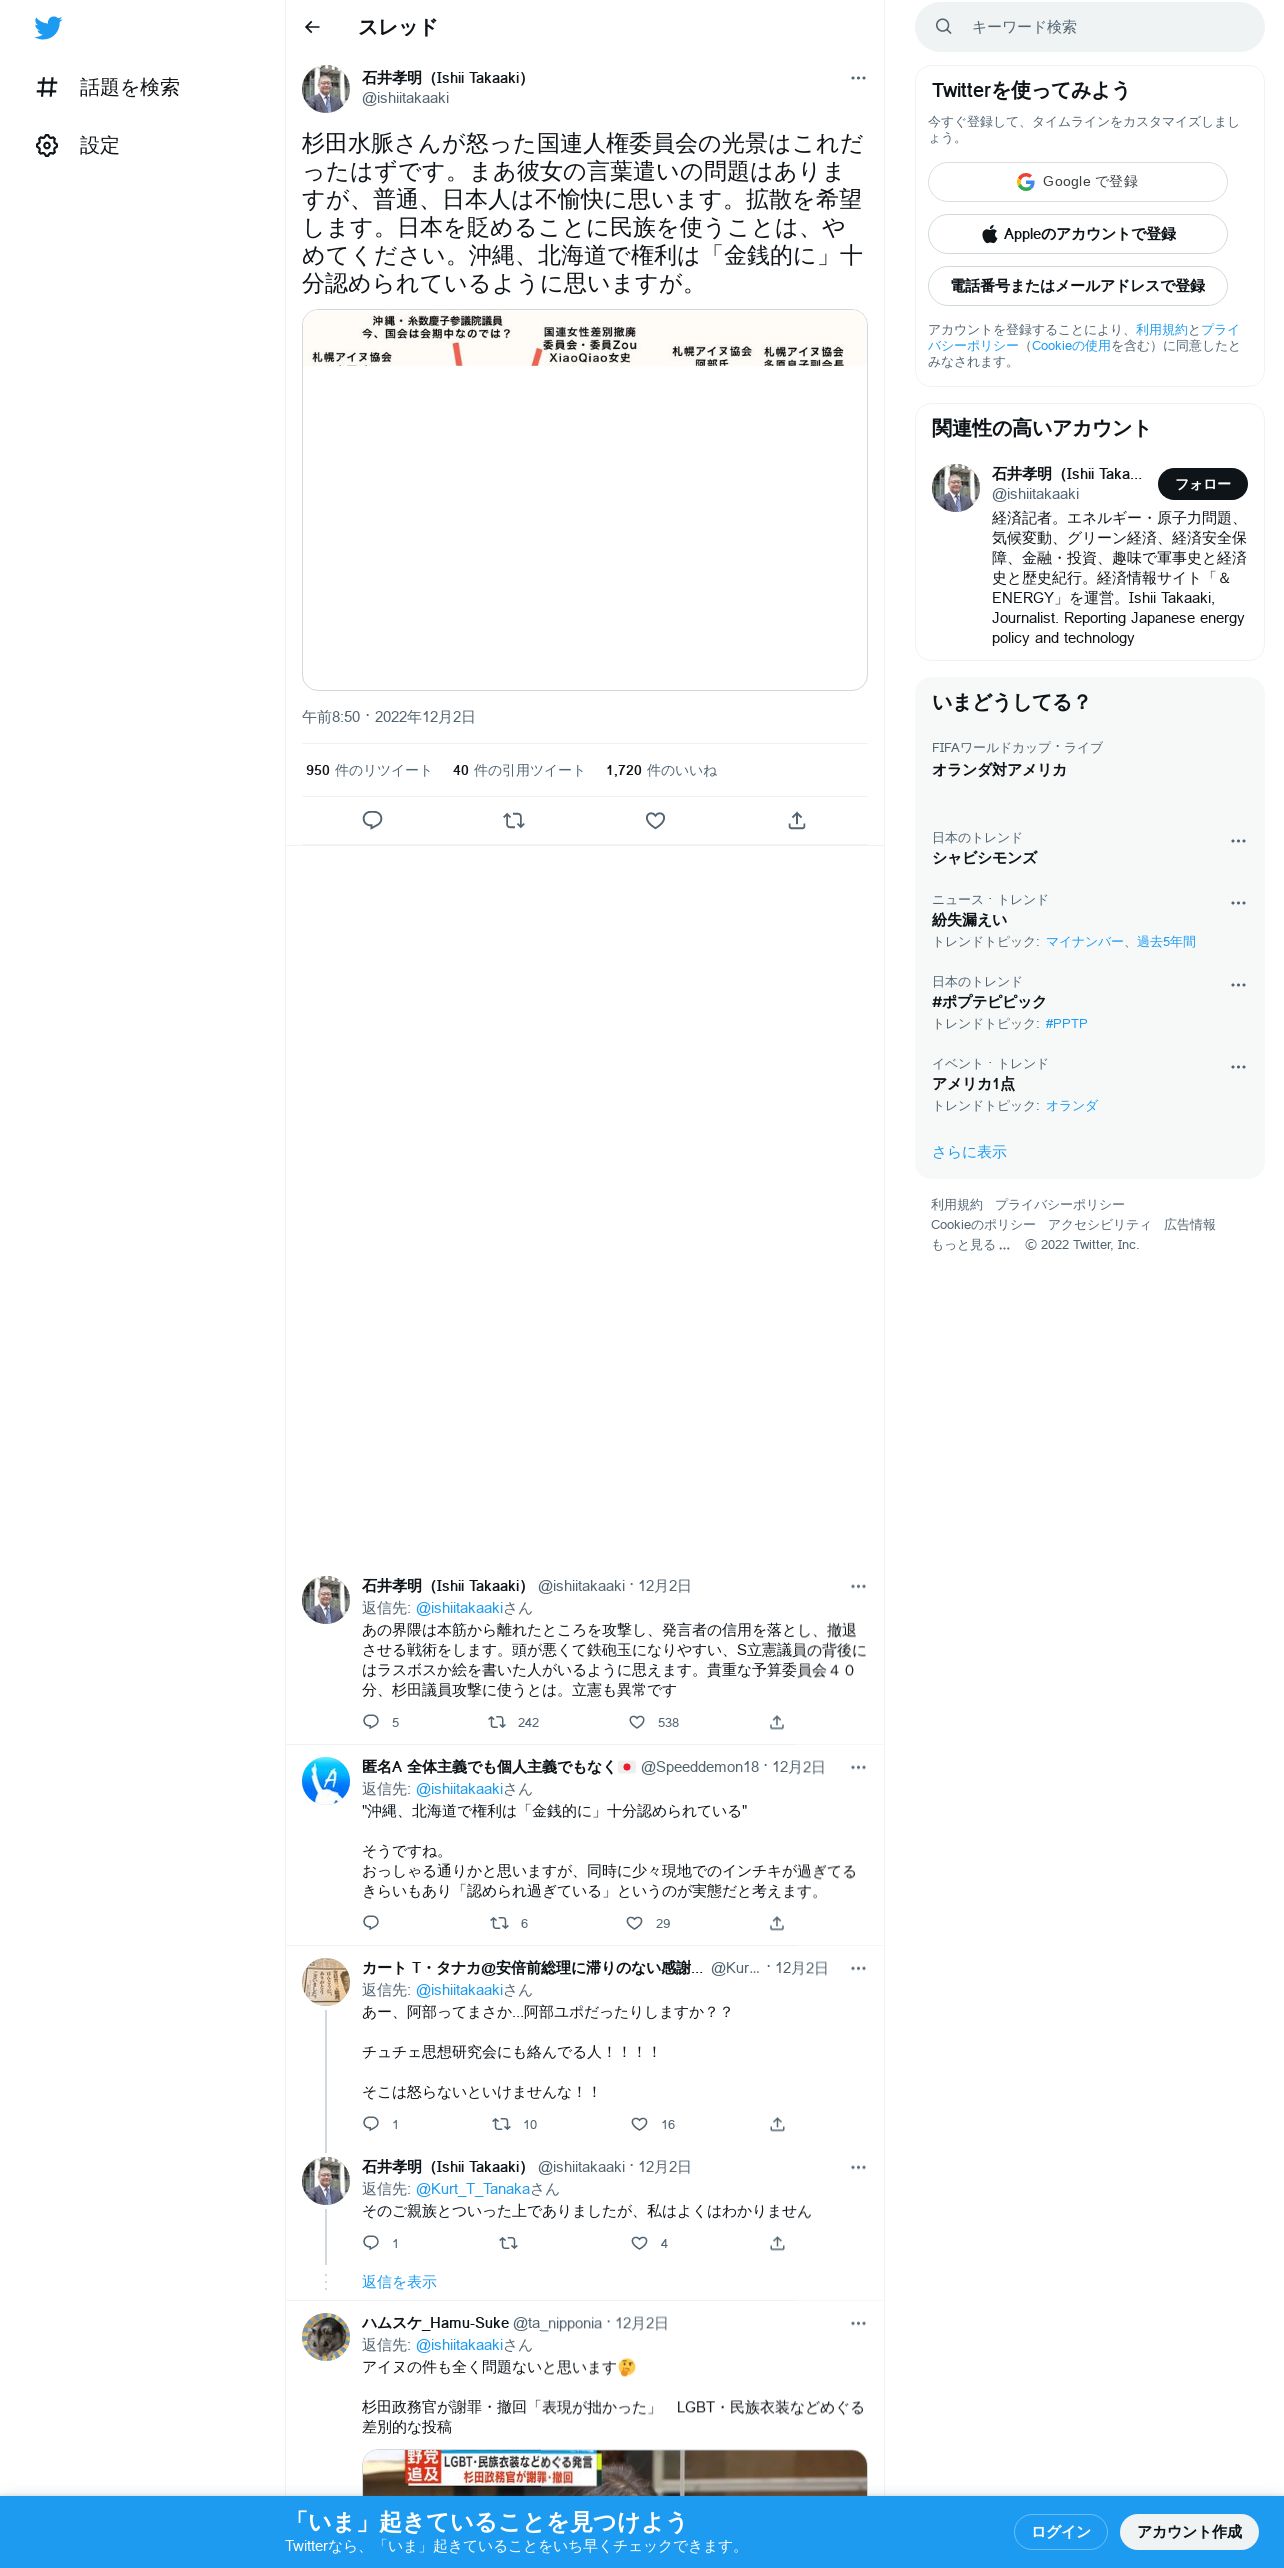Open more options on ハムスケ_Hamu-Suke reply
Viewport: 1284px width, 2568px height.
858,2323
